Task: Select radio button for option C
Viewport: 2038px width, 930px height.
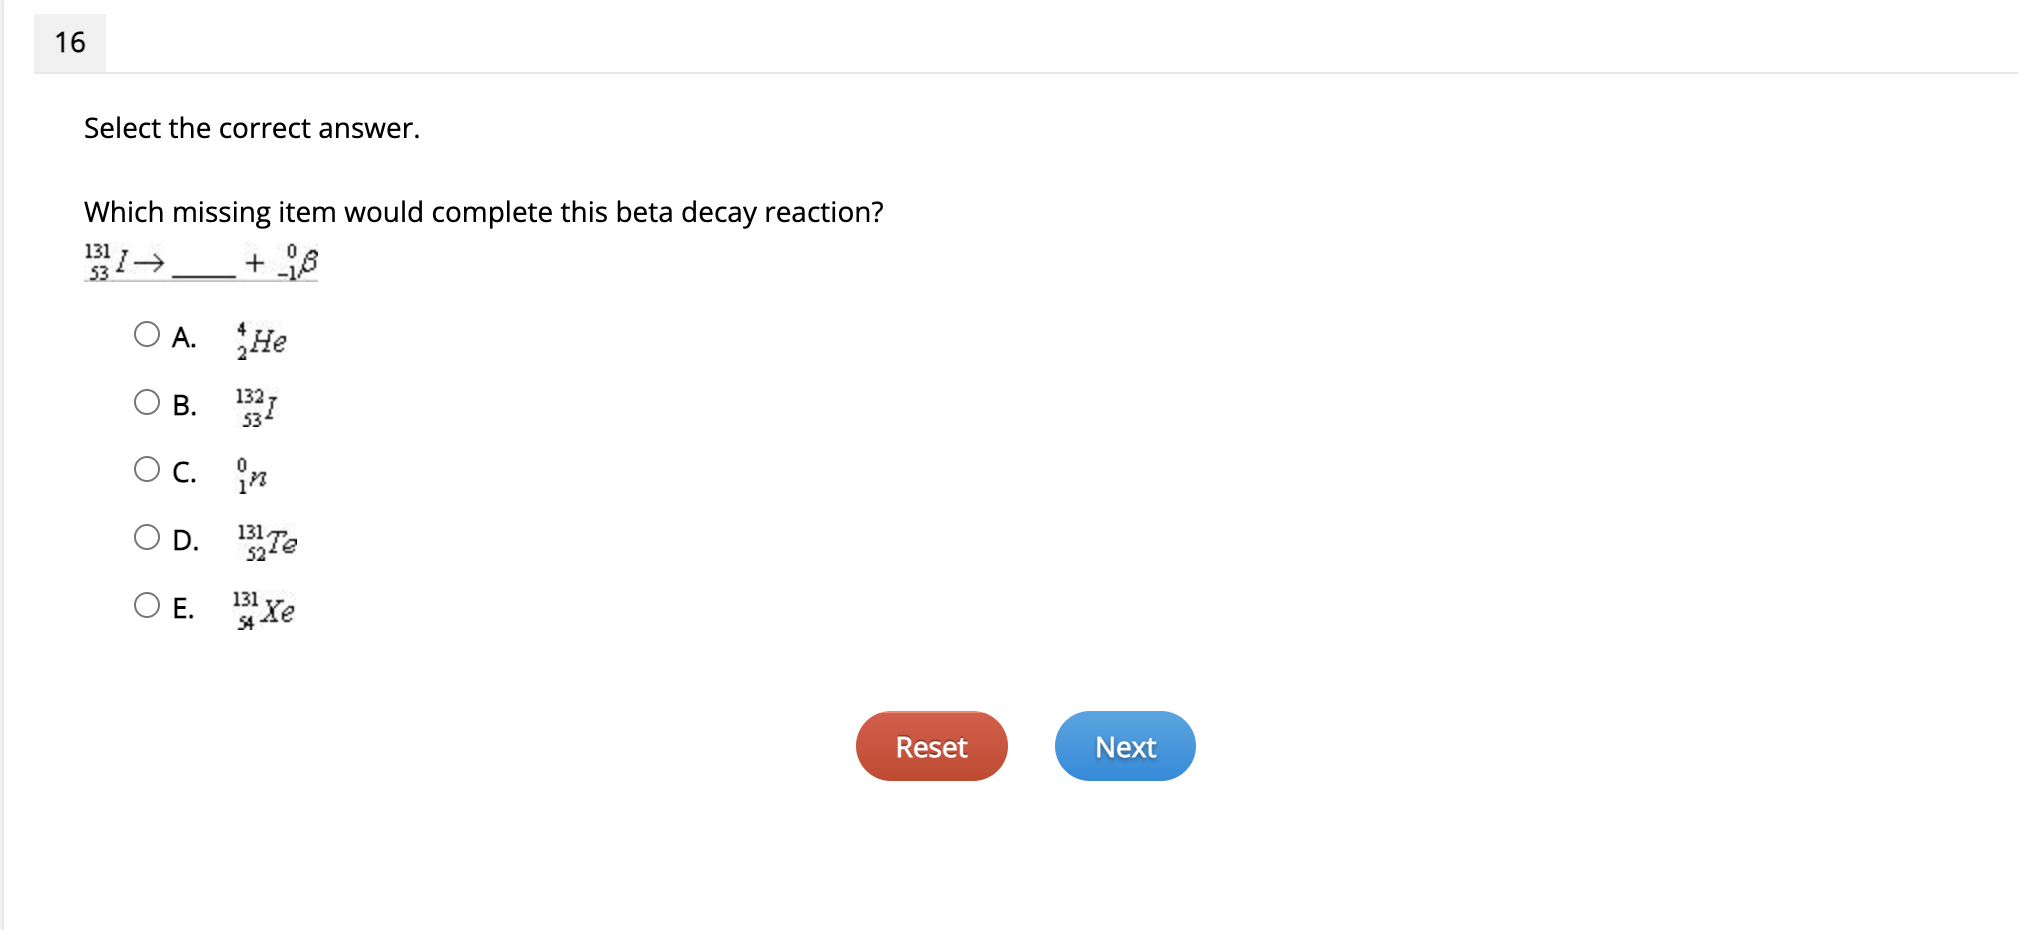Action: point(147,469)
